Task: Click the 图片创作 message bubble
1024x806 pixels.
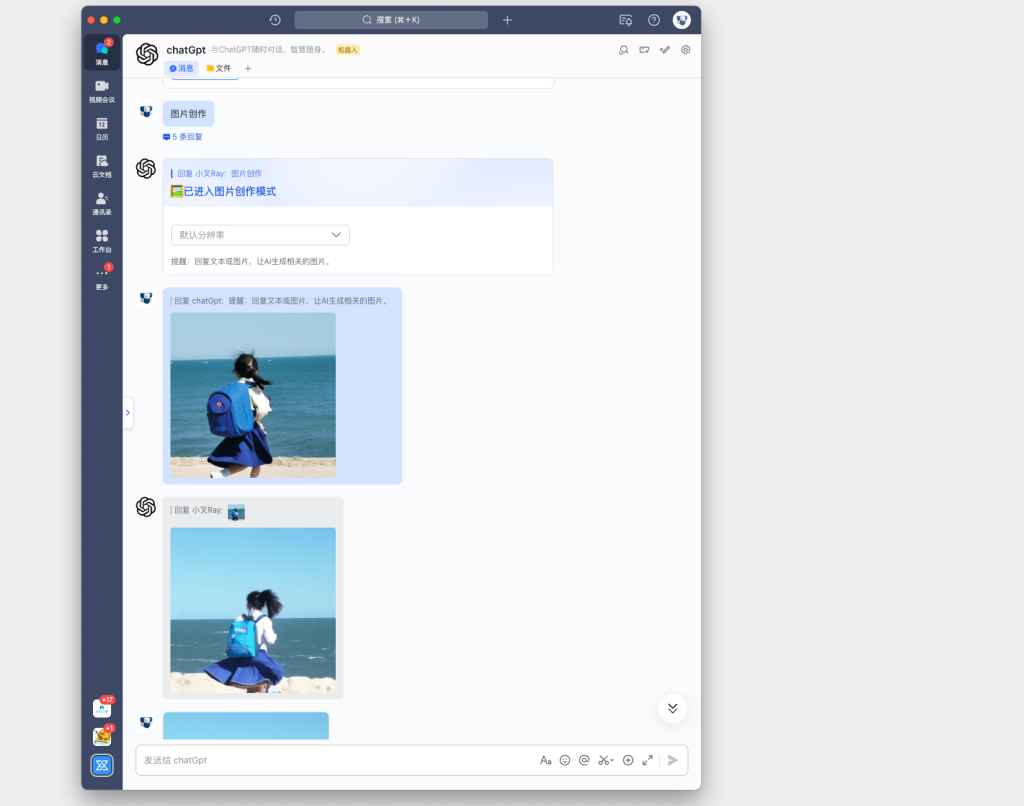Action: [x=188, y=114]
